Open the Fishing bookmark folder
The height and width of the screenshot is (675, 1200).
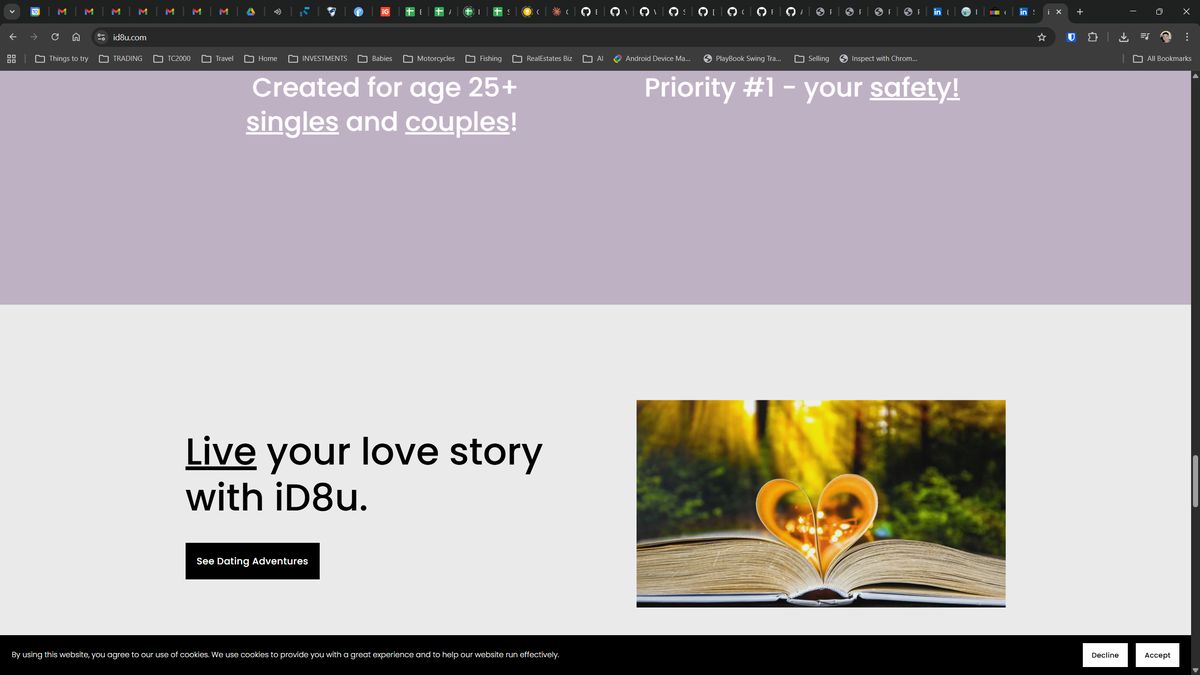coord(484,59)
